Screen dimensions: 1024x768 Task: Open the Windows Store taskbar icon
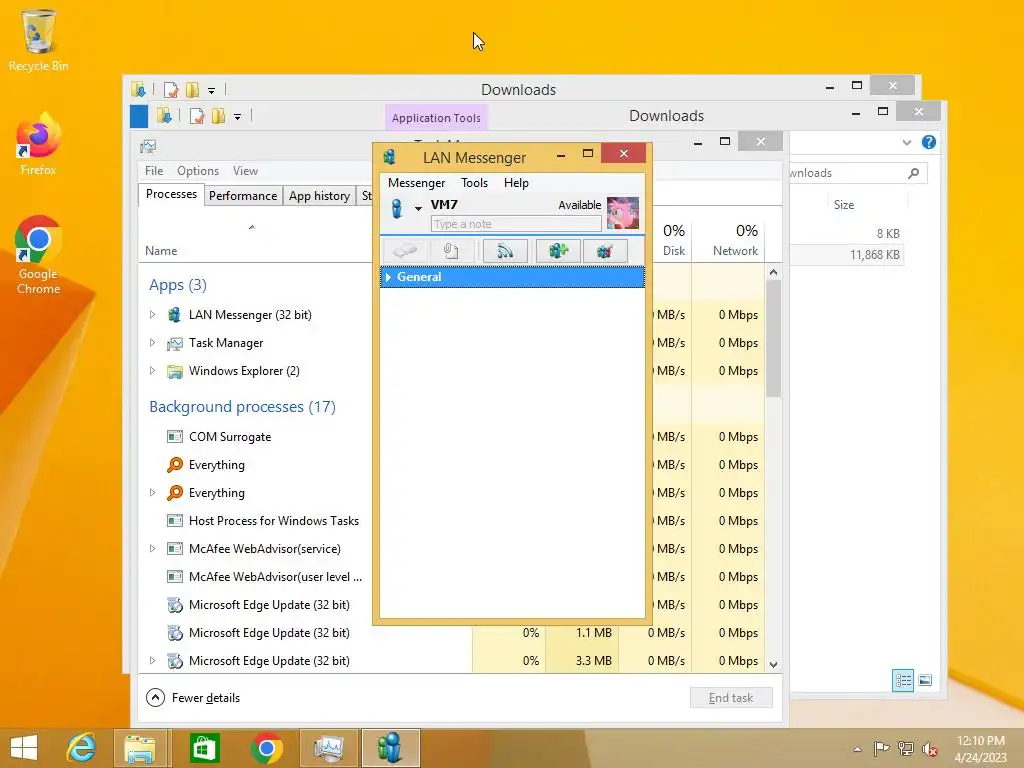204,748
